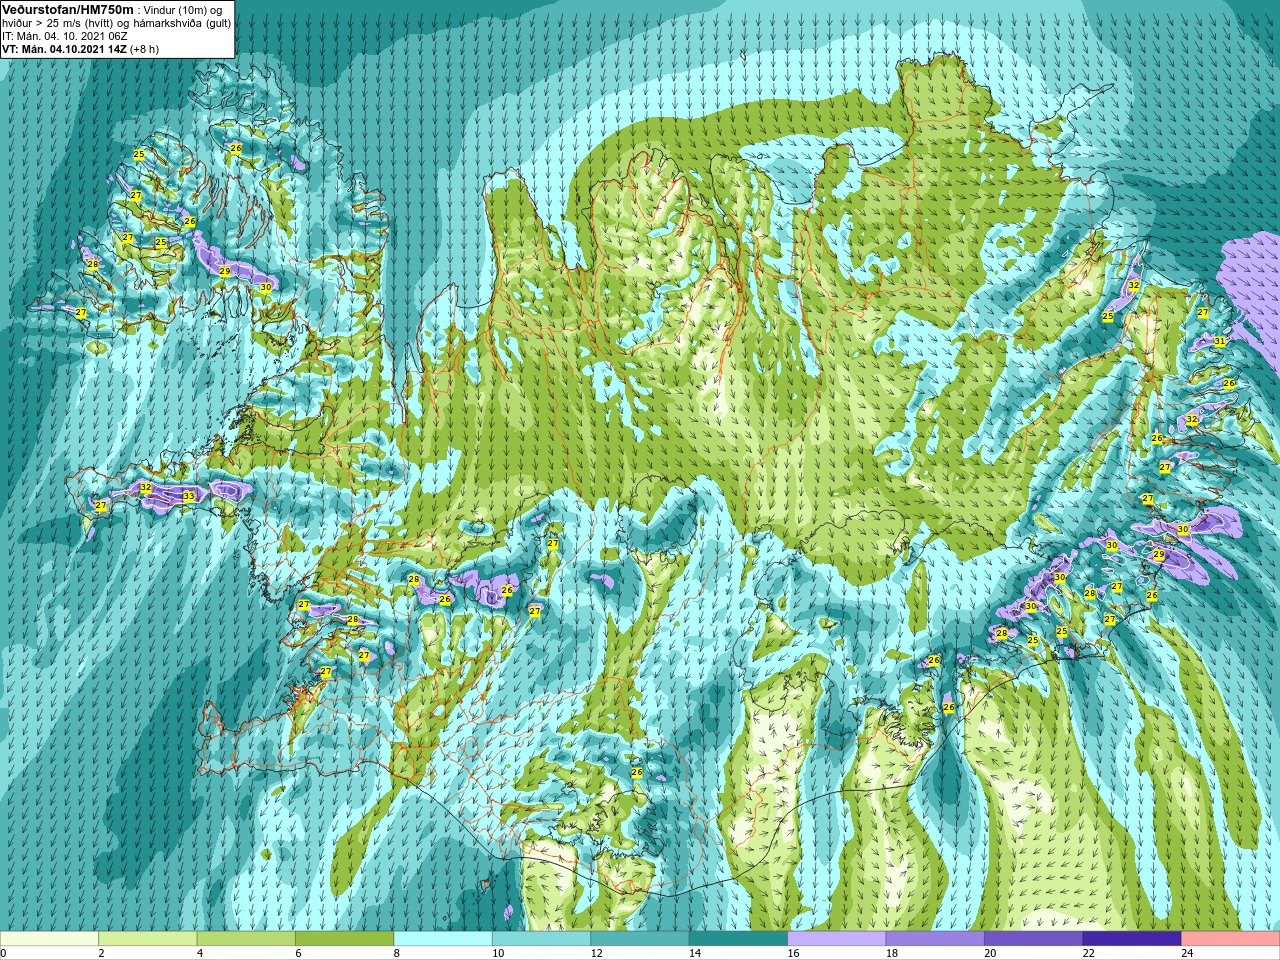
Task: Click the 22–24 m/s dark indigo legend swatch
Action: pos(1132,939)
